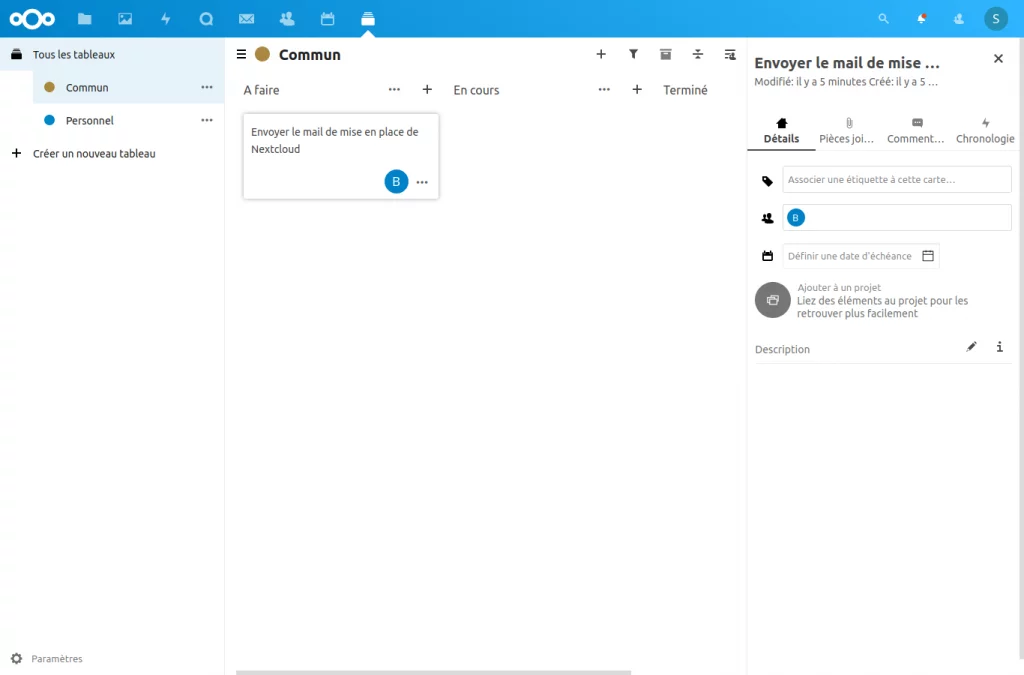
Task: Click the Terminé list title
Action: pos(685,90)
